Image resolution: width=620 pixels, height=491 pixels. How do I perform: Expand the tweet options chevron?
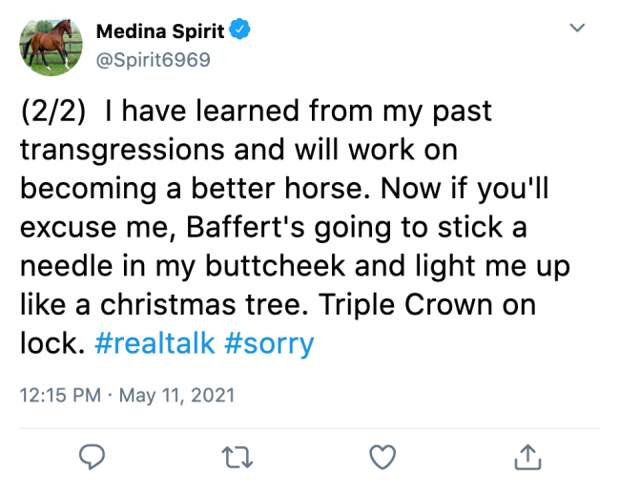[x=577, y=28]
